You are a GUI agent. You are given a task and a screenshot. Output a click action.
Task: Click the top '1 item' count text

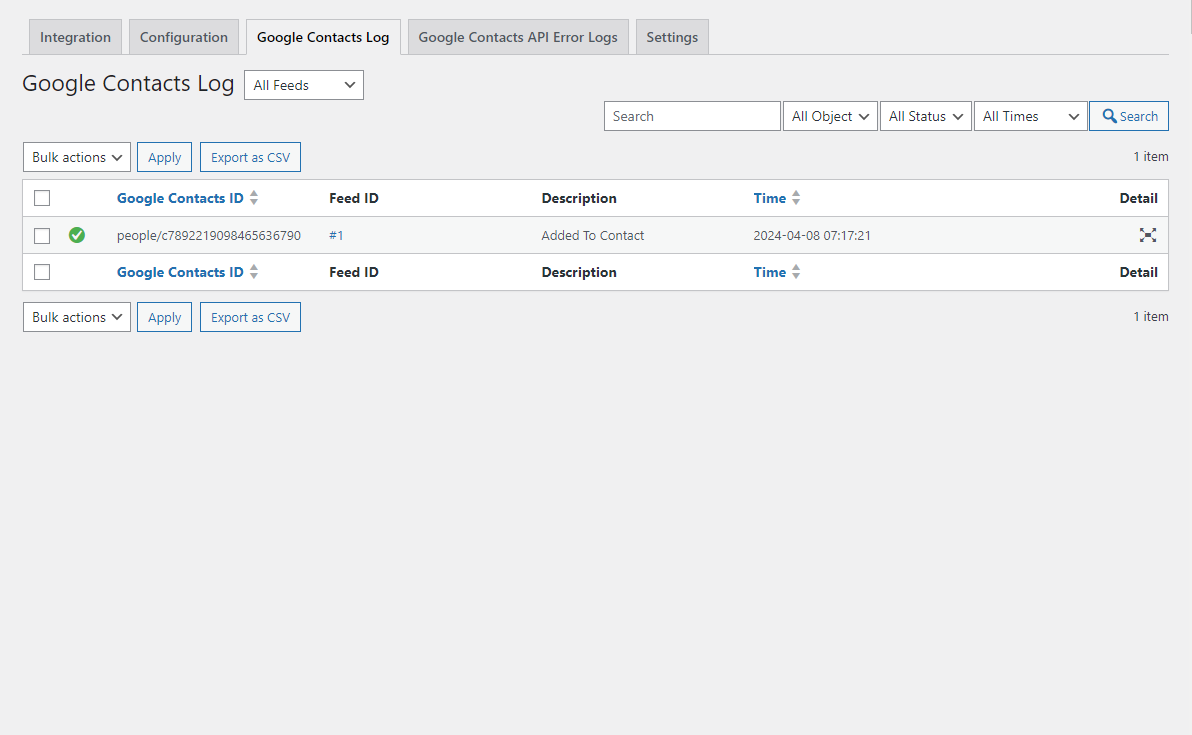point(1151,157)
